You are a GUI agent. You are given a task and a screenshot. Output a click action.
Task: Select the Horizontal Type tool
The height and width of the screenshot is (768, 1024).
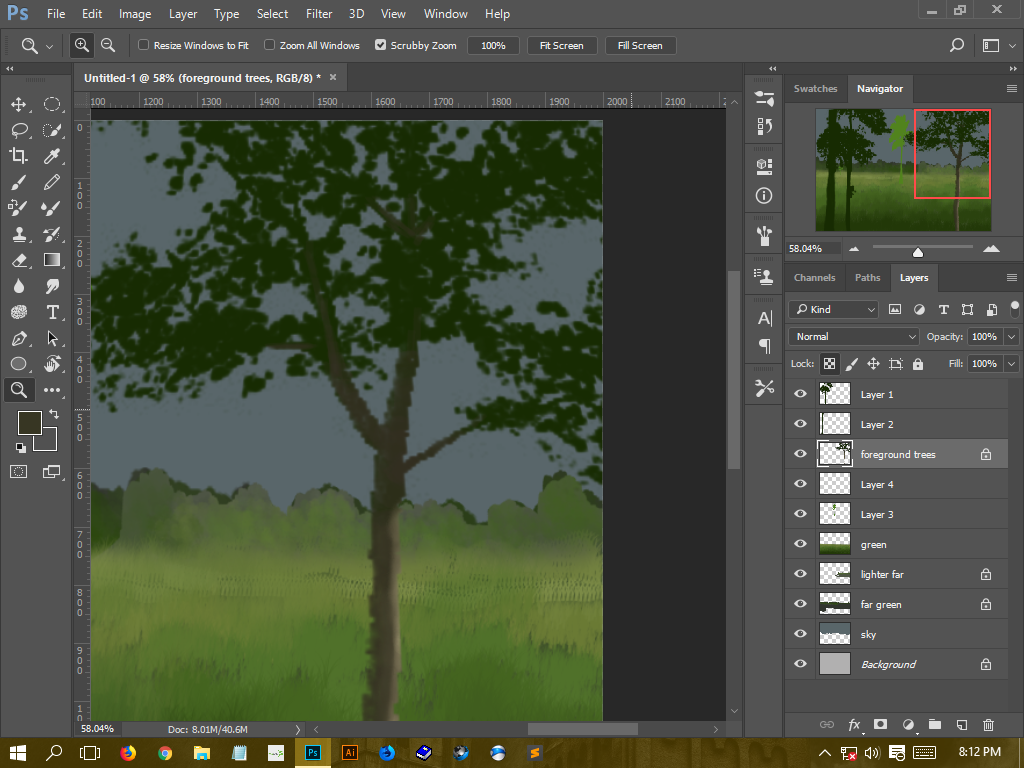[52, 312]
